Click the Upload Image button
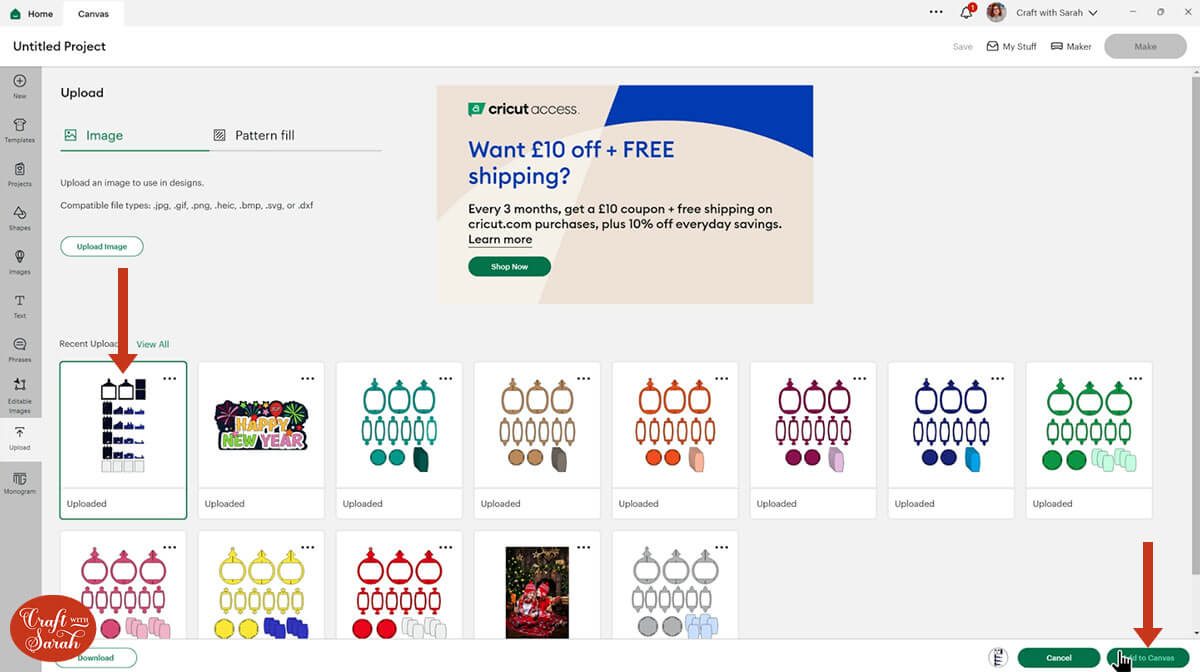Viewport: 1200px width, 672px height. pos(102,246)
